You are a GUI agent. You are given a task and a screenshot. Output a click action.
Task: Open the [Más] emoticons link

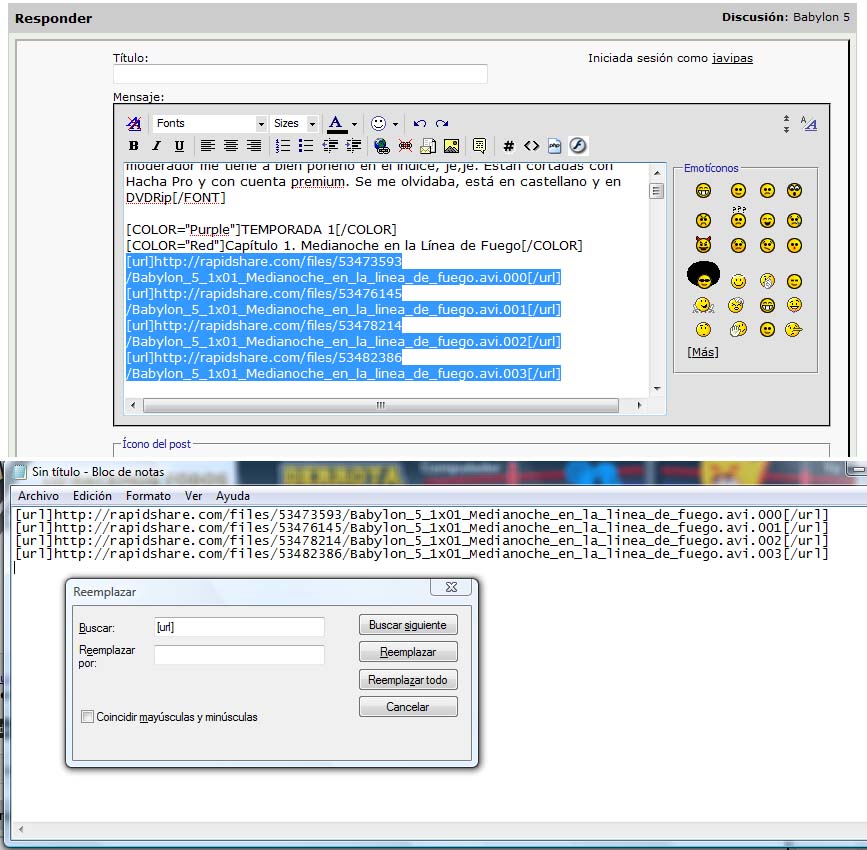coord(702,352)
